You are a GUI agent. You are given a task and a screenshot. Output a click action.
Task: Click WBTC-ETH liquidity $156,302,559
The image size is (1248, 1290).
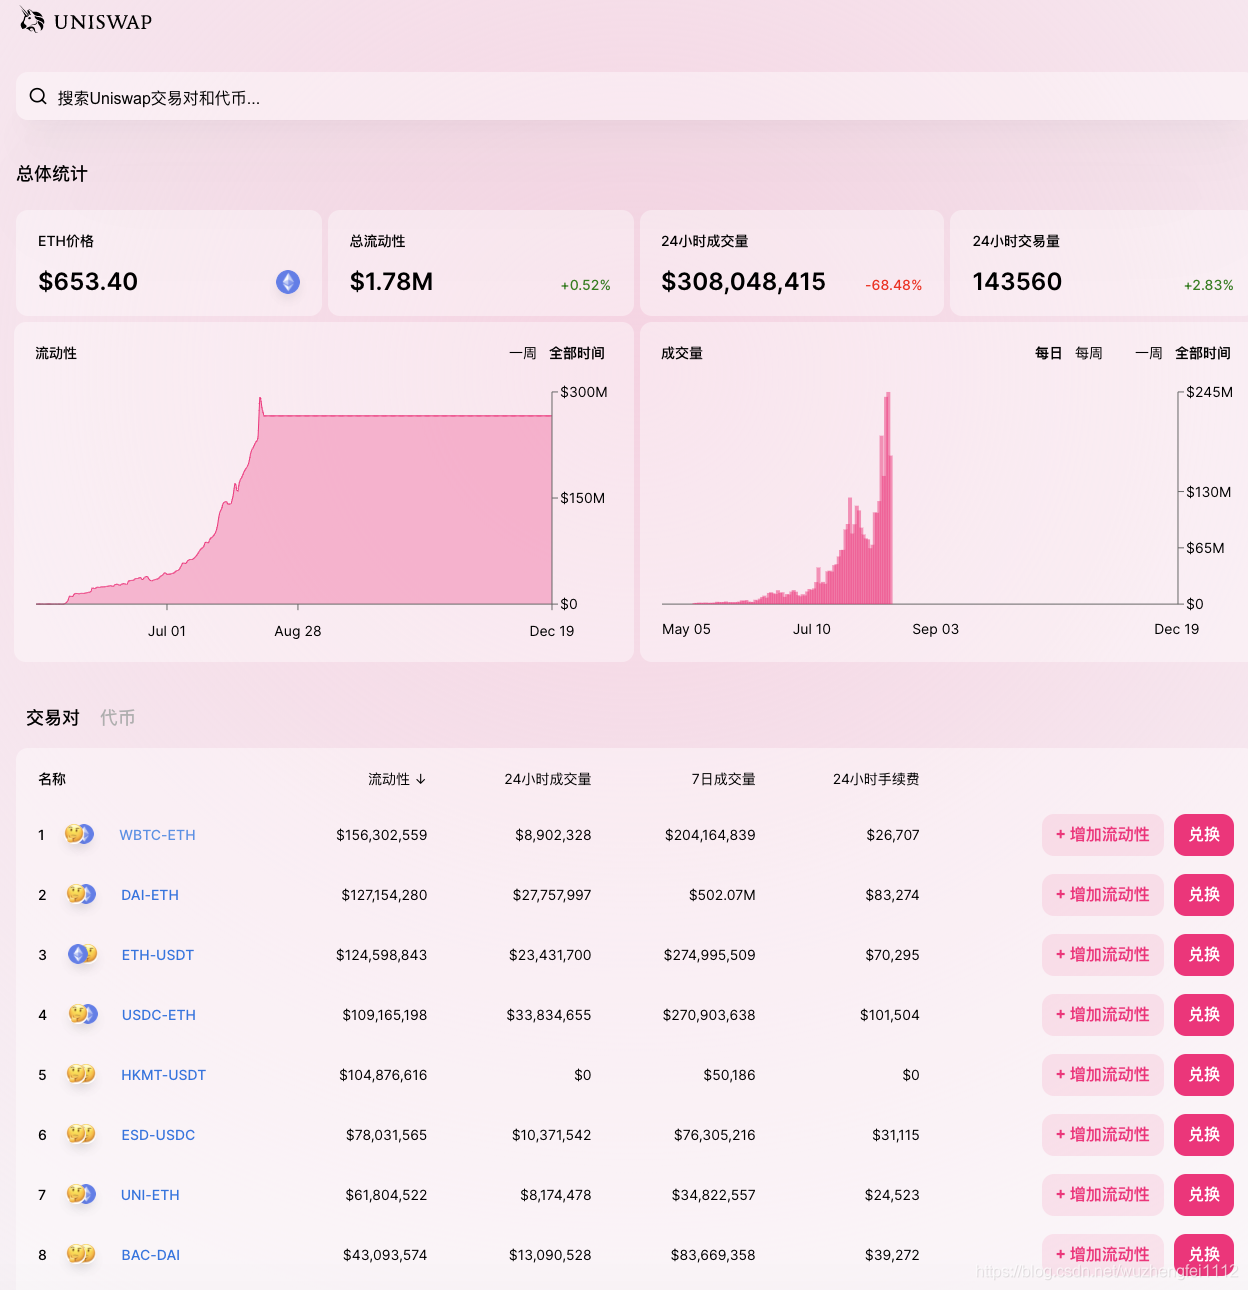(382, 835)
